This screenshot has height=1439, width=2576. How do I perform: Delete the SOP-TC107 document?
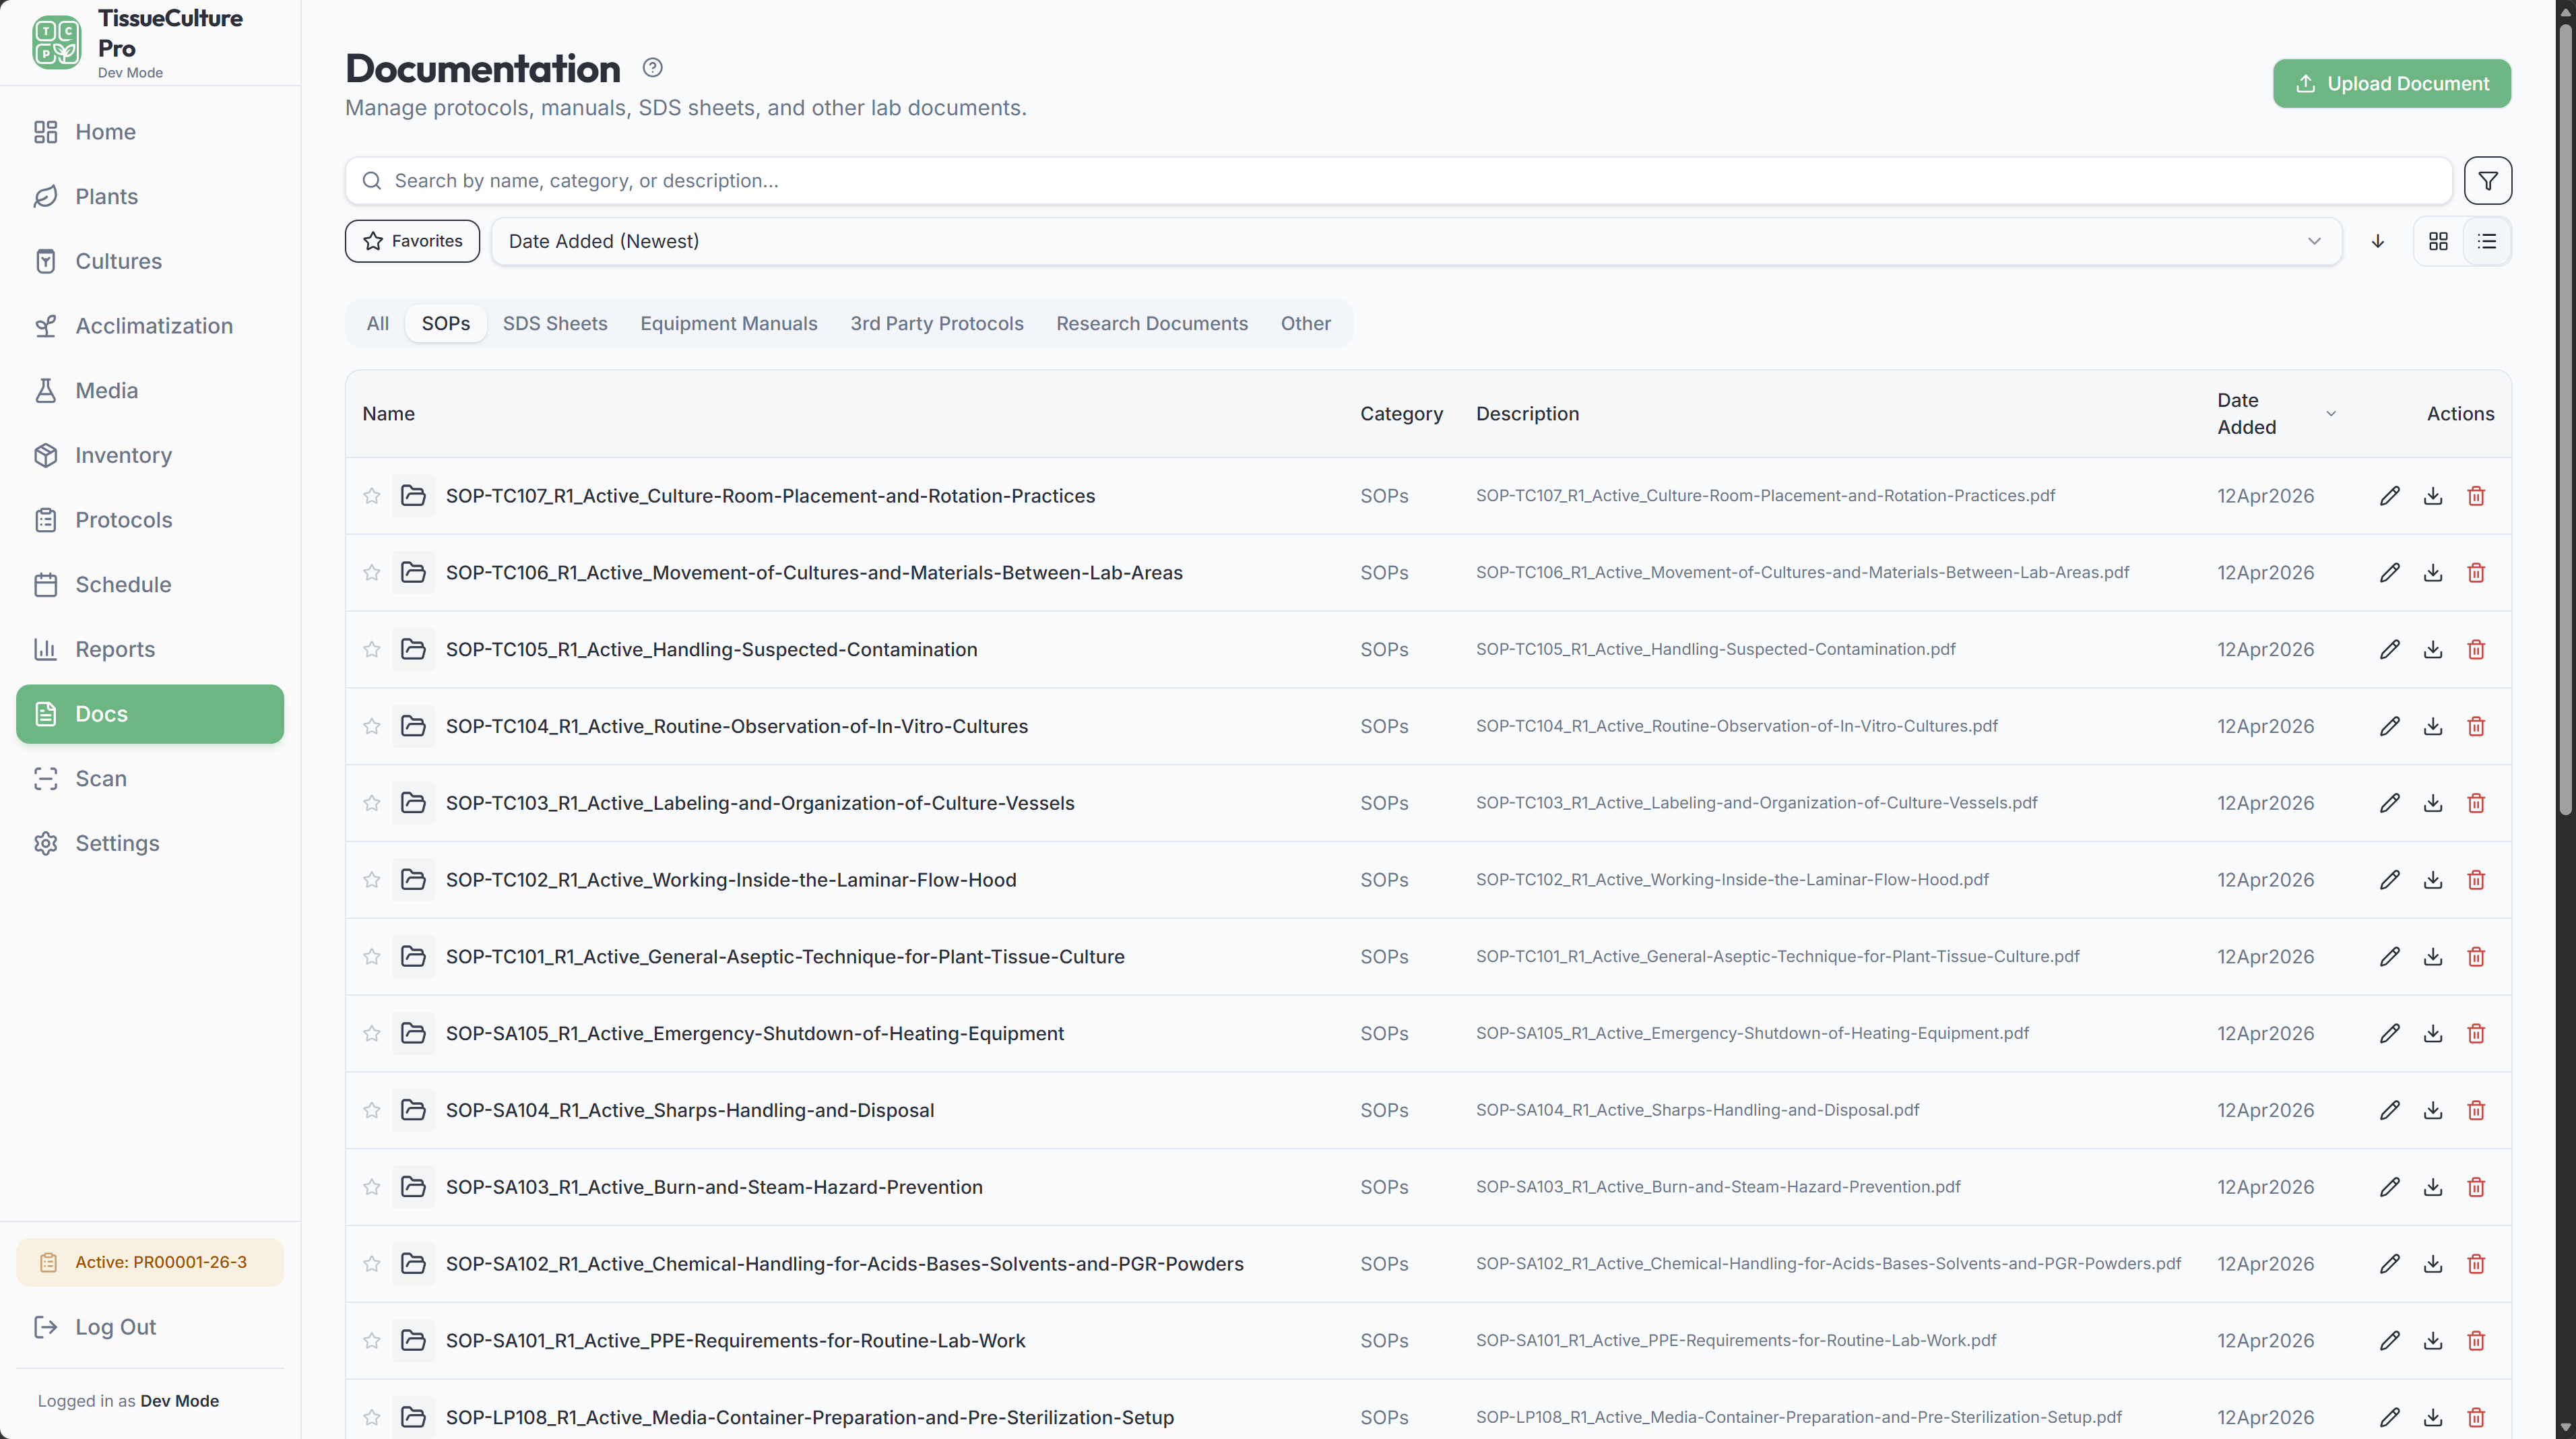(x=2476, y=496)
